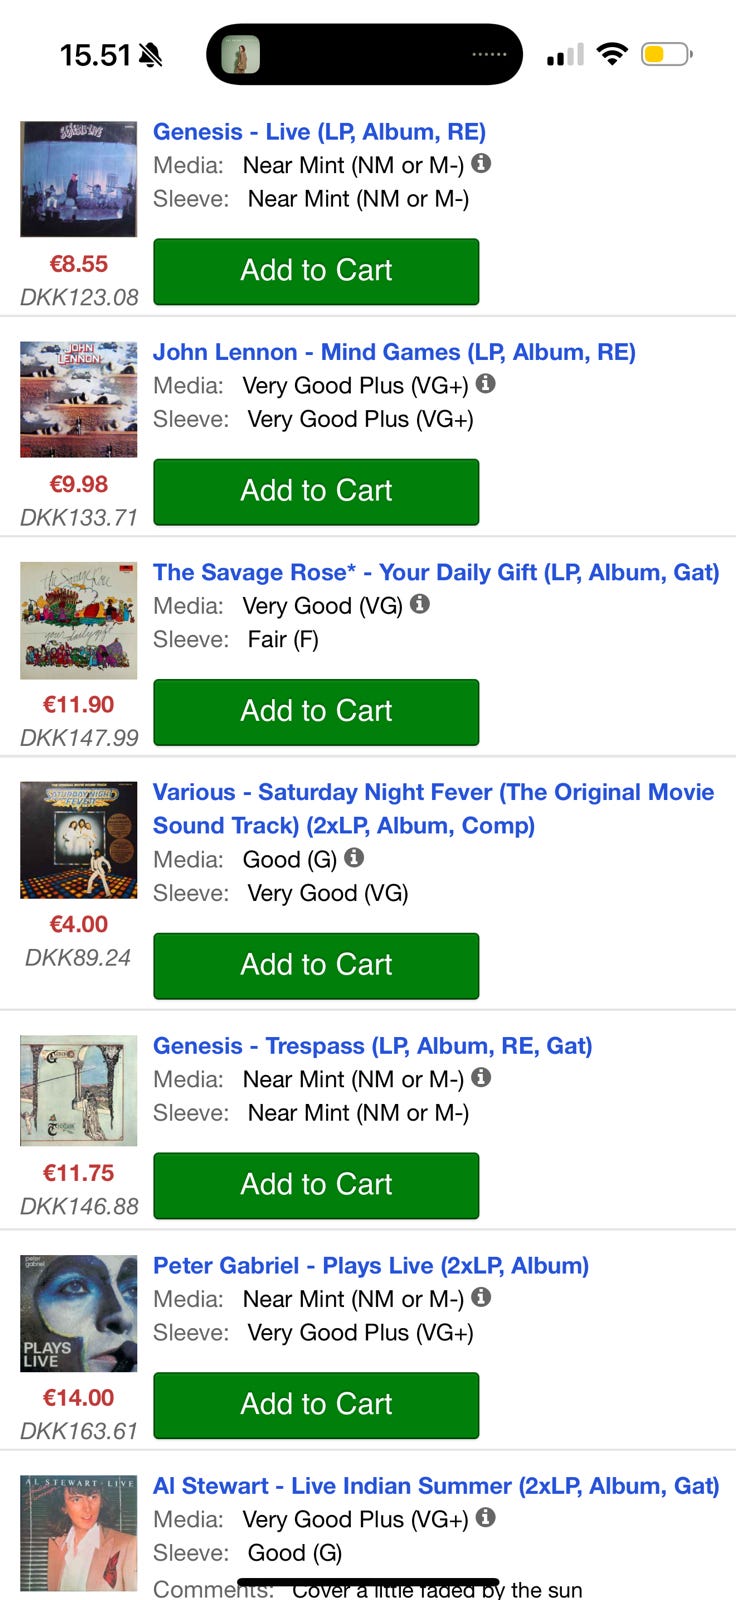The image size is (736, 1600).
Task: Open John Lennon - Mind Games listing
Action: pyautogui.click(x=394, y=352)
